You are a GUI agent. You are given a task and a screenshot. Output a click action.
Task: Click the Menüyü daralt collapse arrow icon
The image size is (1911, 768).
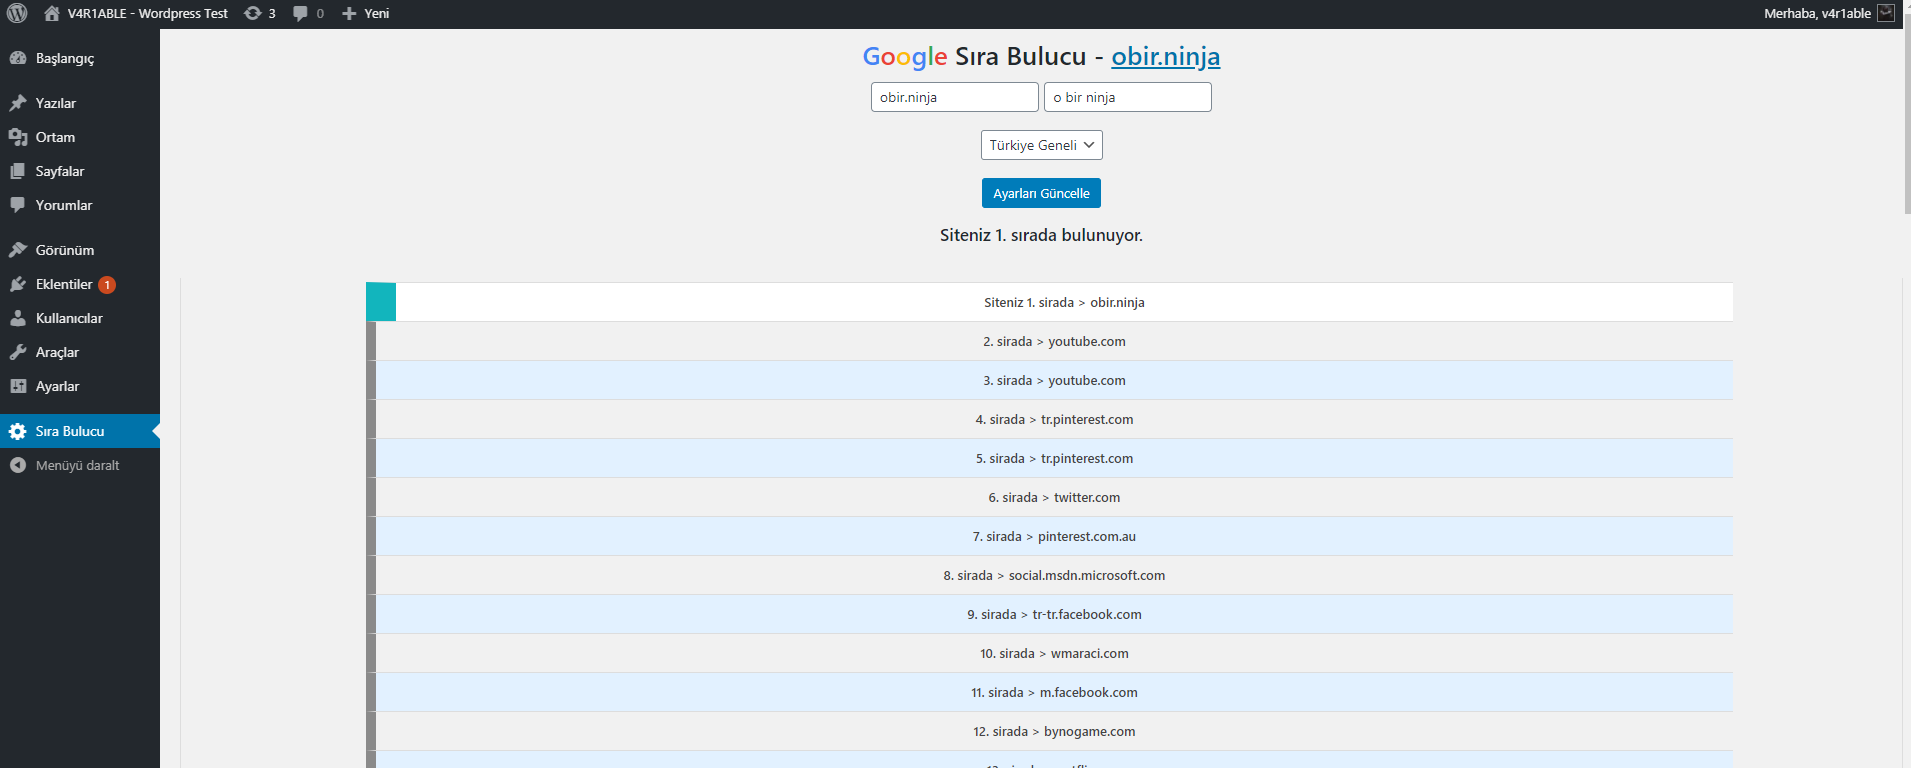coord(18,465)
